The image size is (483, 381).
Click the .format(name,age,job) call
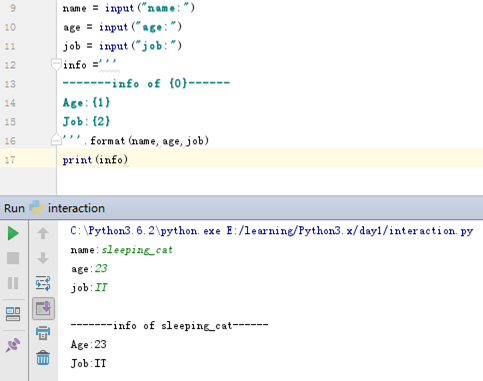coord(146,141)
